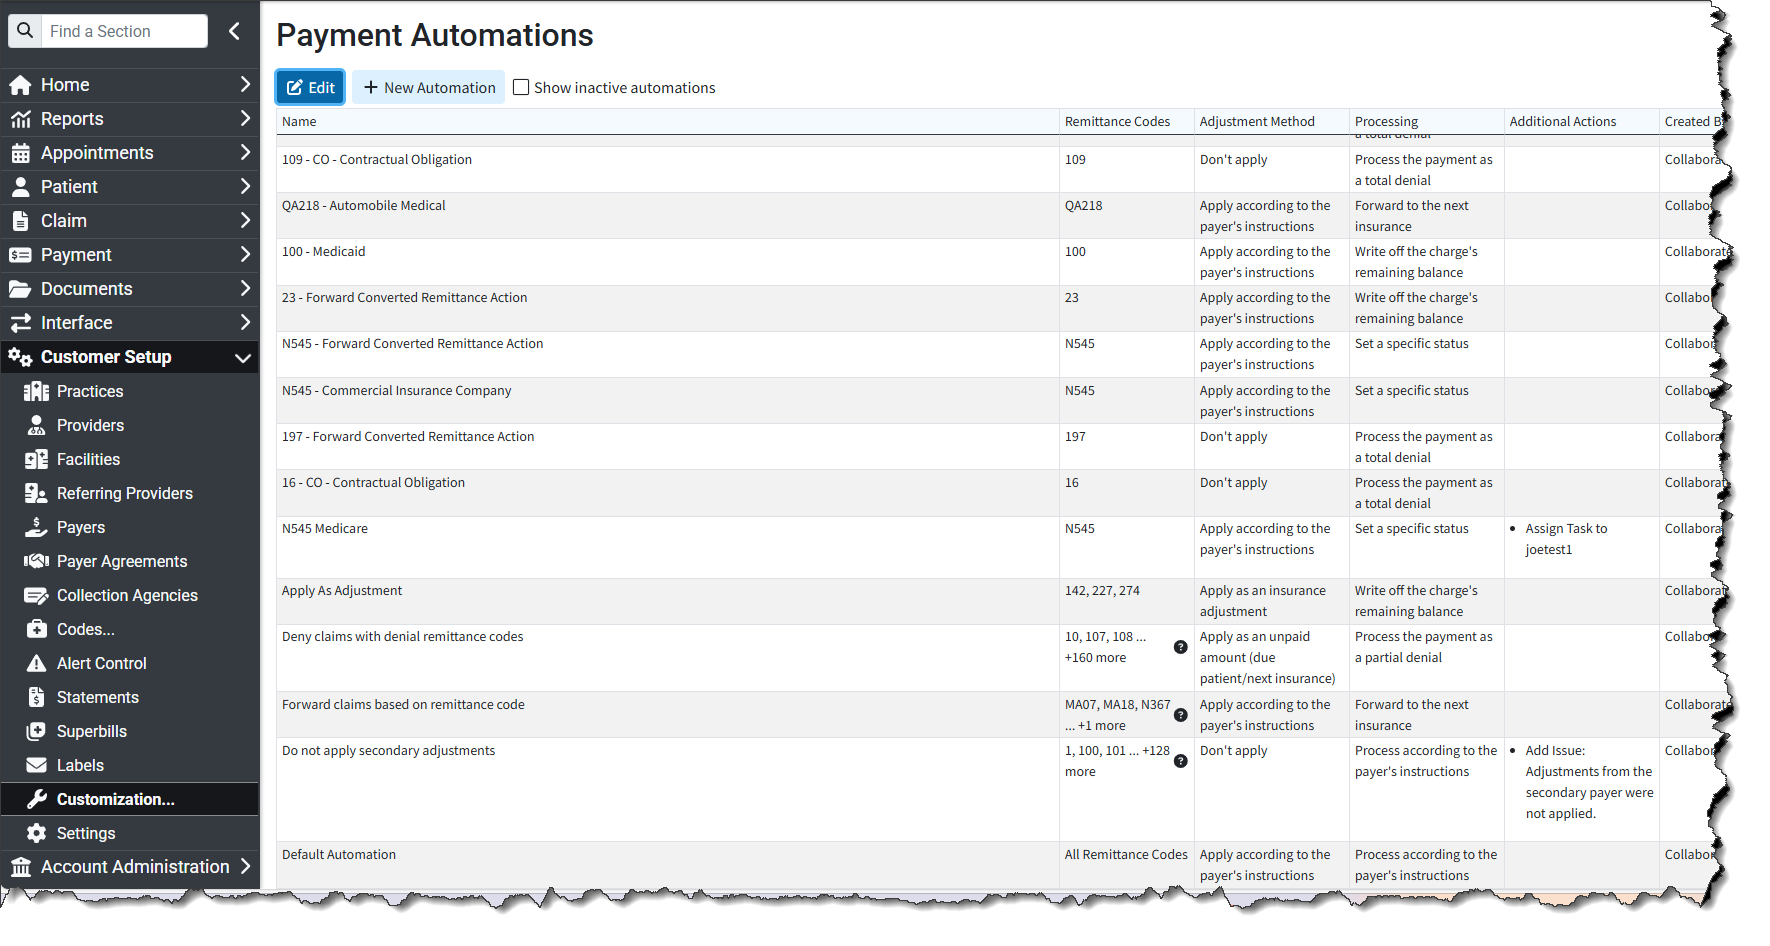1770x946 pixels.
Task: Collapse the Customer Setup section chevron
Action: [x=243, y=357]
